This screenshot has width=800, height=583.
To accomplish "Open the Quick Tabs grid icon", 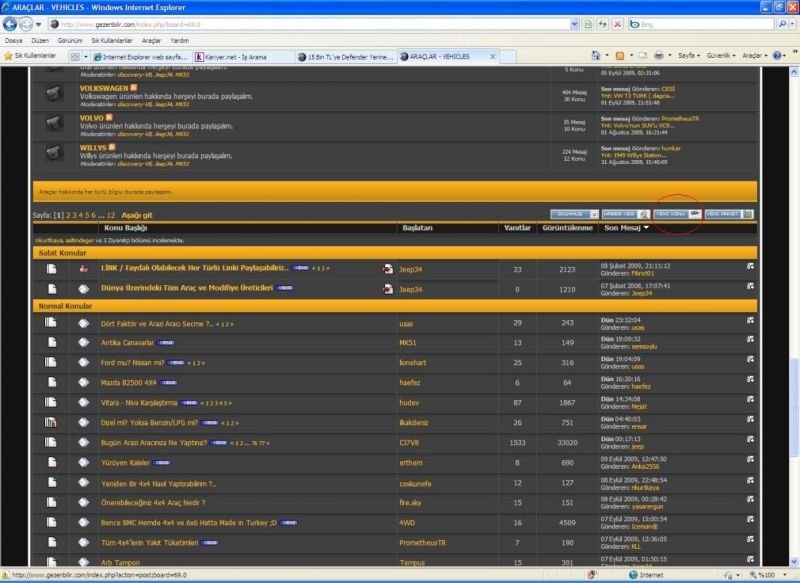I will click(x=75, y=57).
